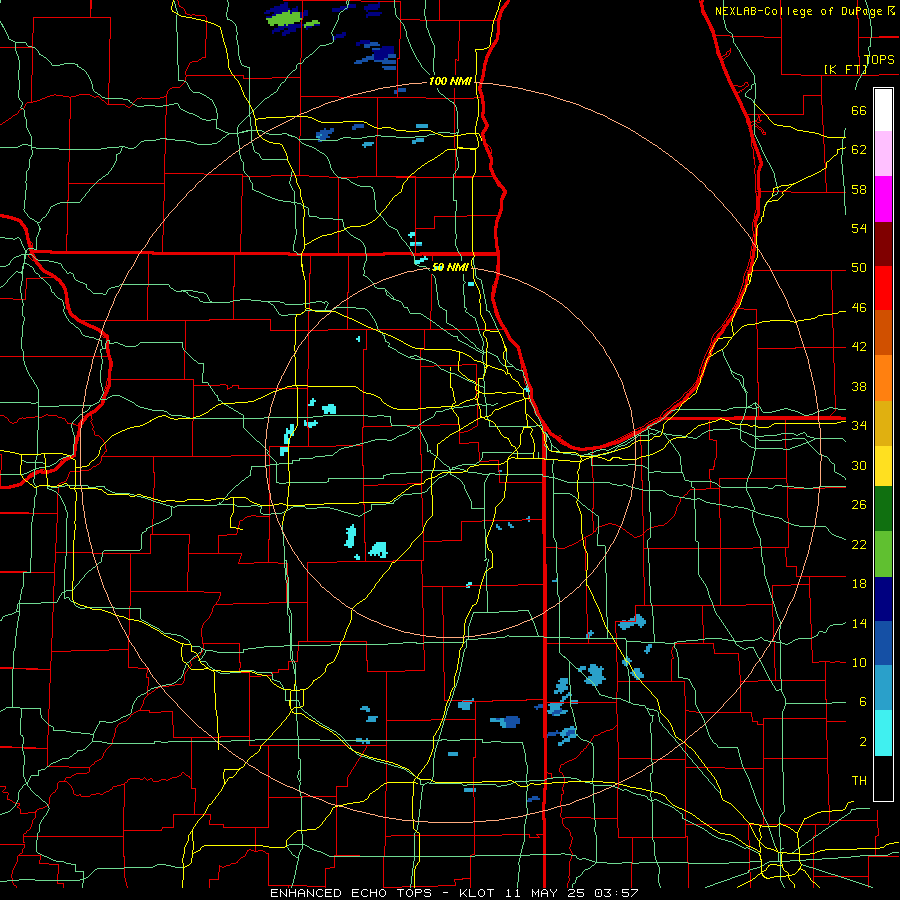Image resolution: width=900 pixels, height=900 pixels.
Task: Click the 42 value on the legend scale
Action: (x=859, y=347)
